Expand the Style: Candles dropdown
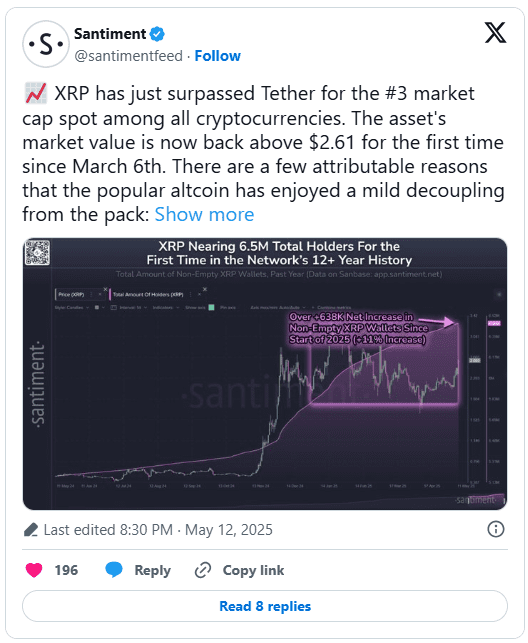528x643 pixels. tap(72, 307)
